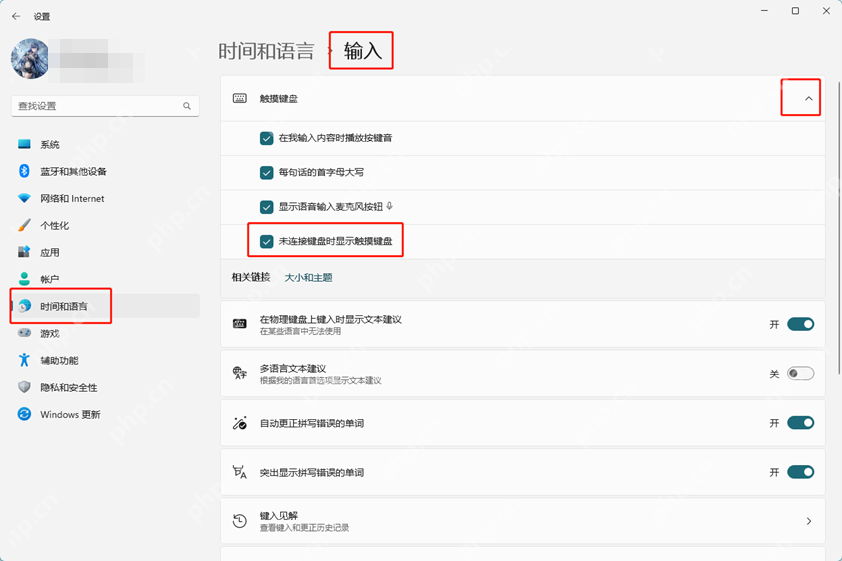
Task: Uncheck 在我输入内容时播放按键音
Action: (x=266, y=138)
